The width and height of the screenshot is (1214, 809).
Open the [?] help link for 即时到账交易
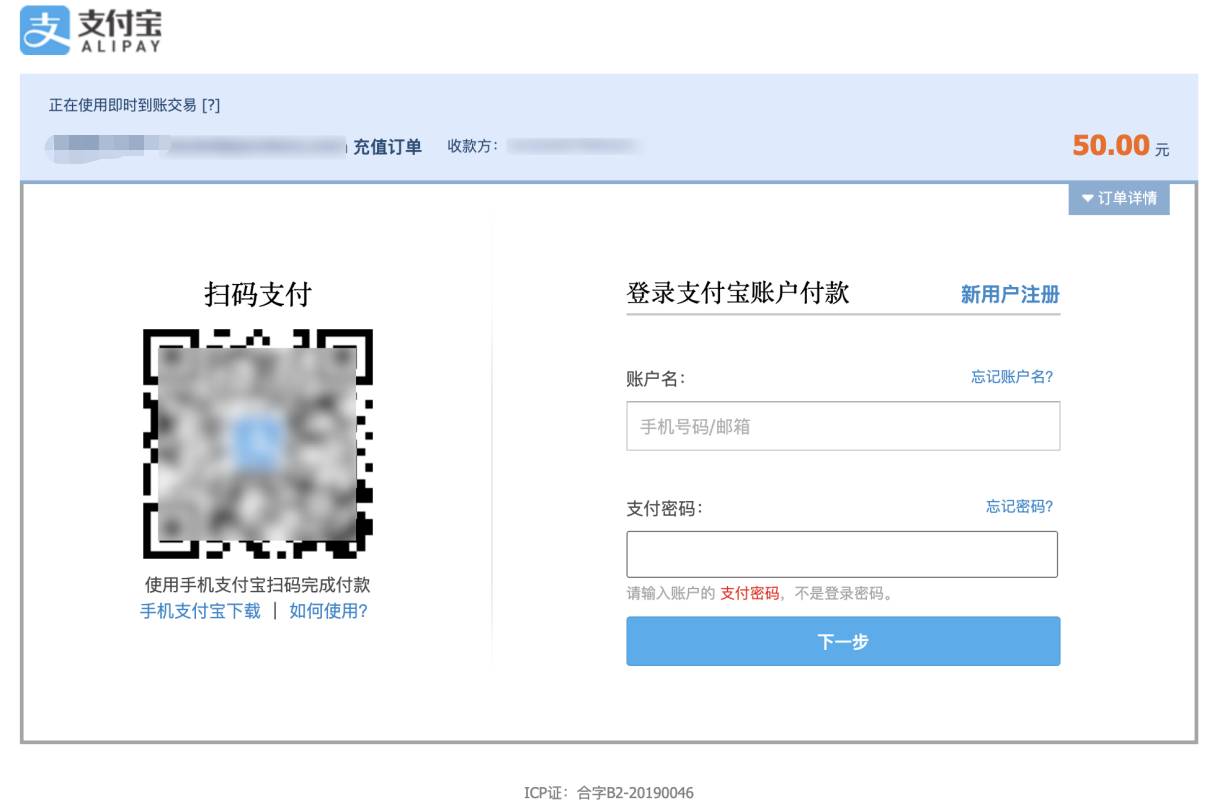tap(210, 105)
